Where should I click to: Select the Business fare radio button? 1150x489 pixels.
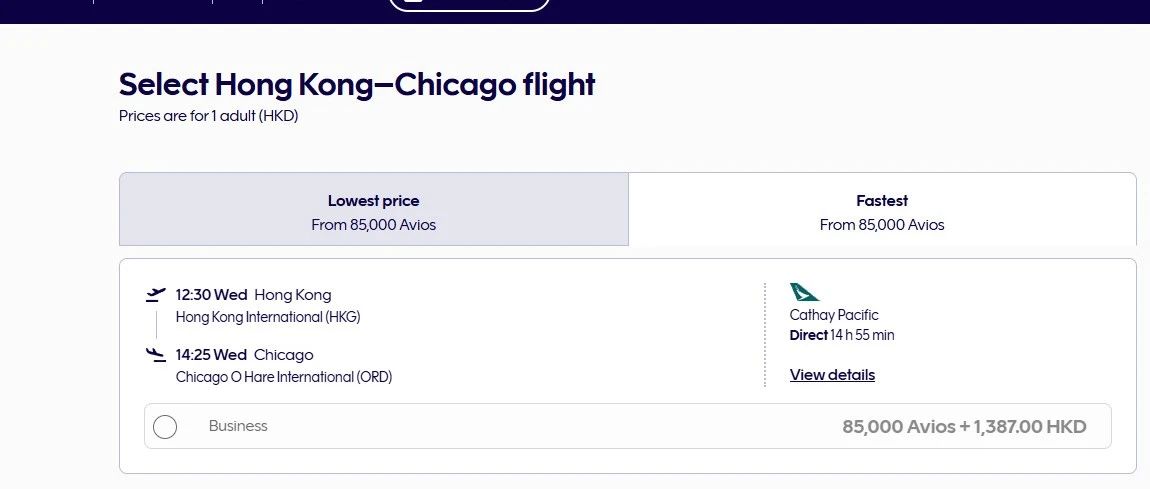point(165,427)
